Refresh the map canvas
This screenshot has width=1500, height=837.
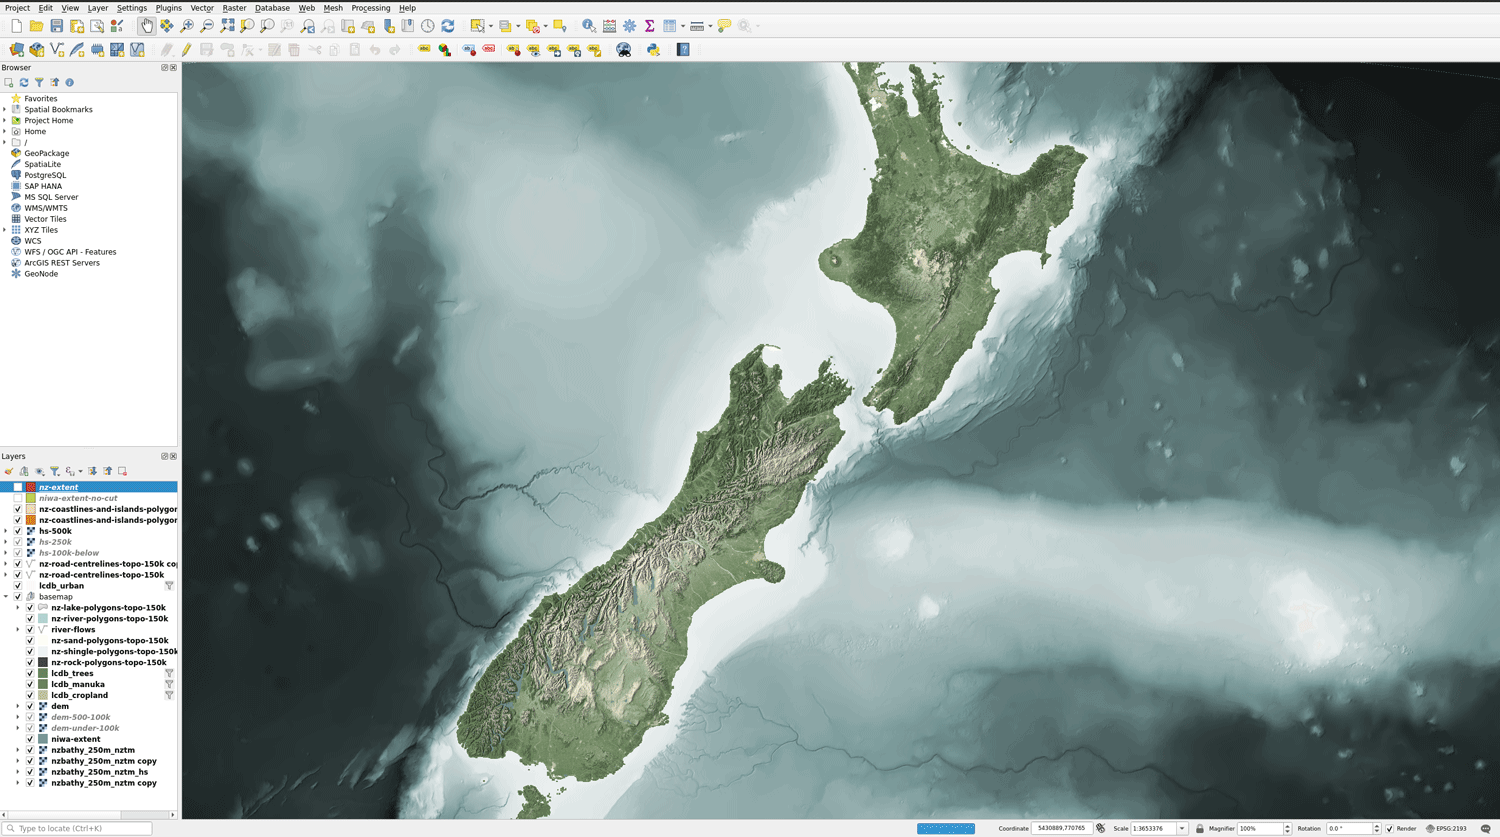[x=448, y=25]
